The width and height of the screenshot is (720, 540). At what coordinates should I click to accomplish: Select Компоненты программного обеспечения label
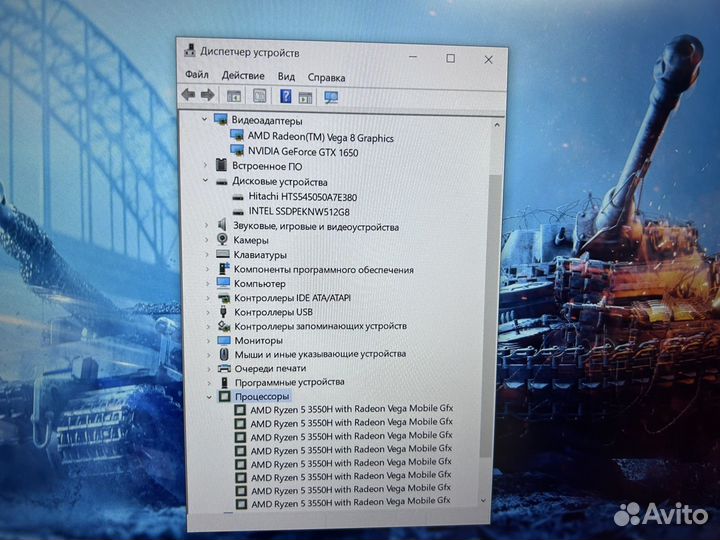[324, 270]
